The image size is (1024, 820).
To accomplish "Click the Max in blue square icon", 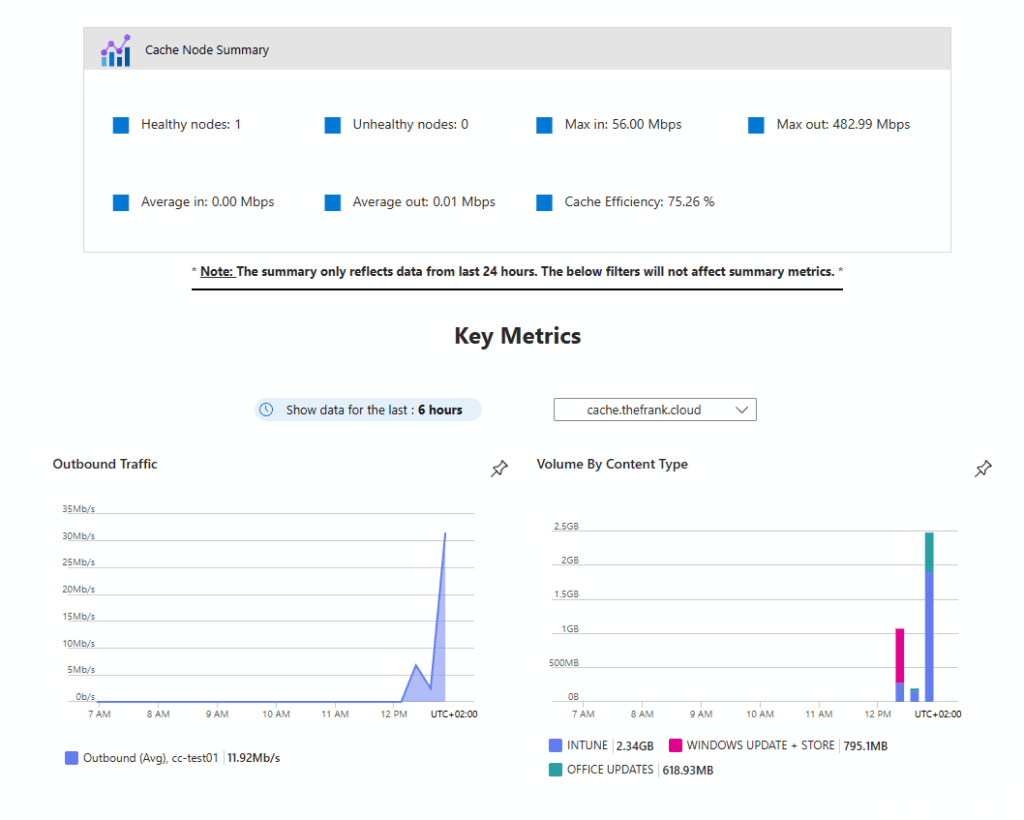I will 545,125.
